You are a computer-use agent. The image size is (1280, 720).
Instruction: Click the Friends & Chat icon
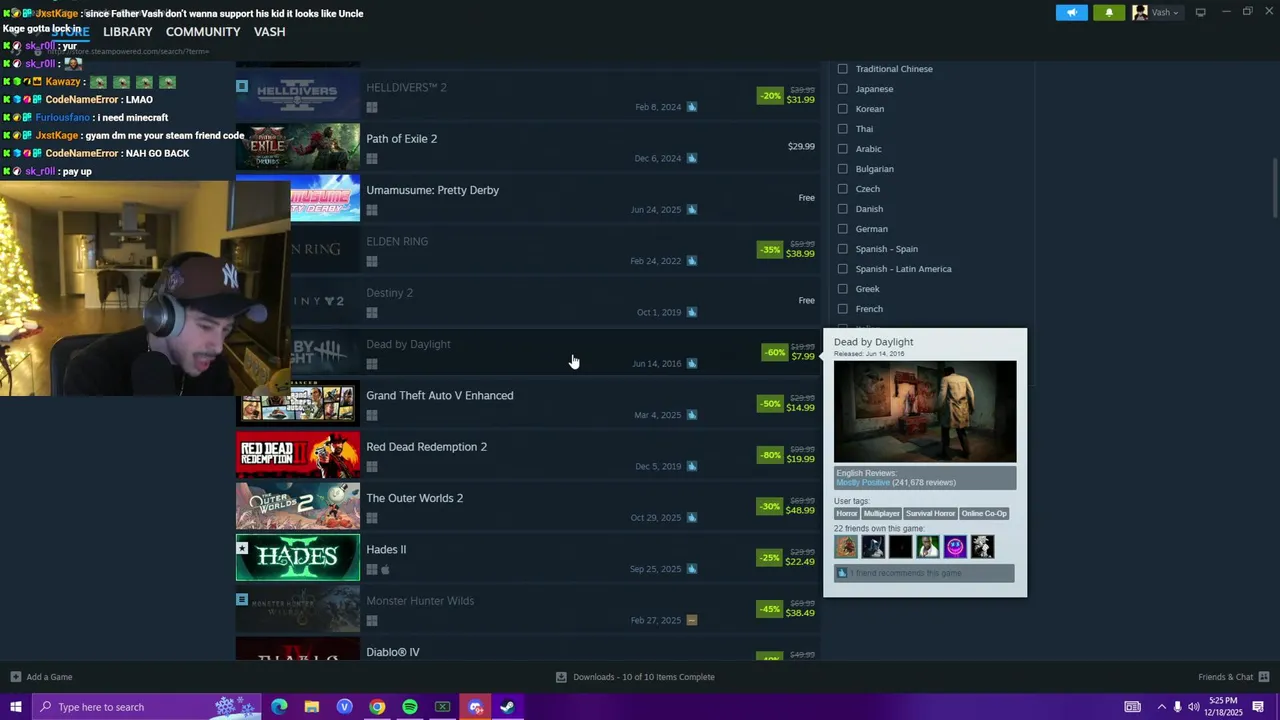1264,677
